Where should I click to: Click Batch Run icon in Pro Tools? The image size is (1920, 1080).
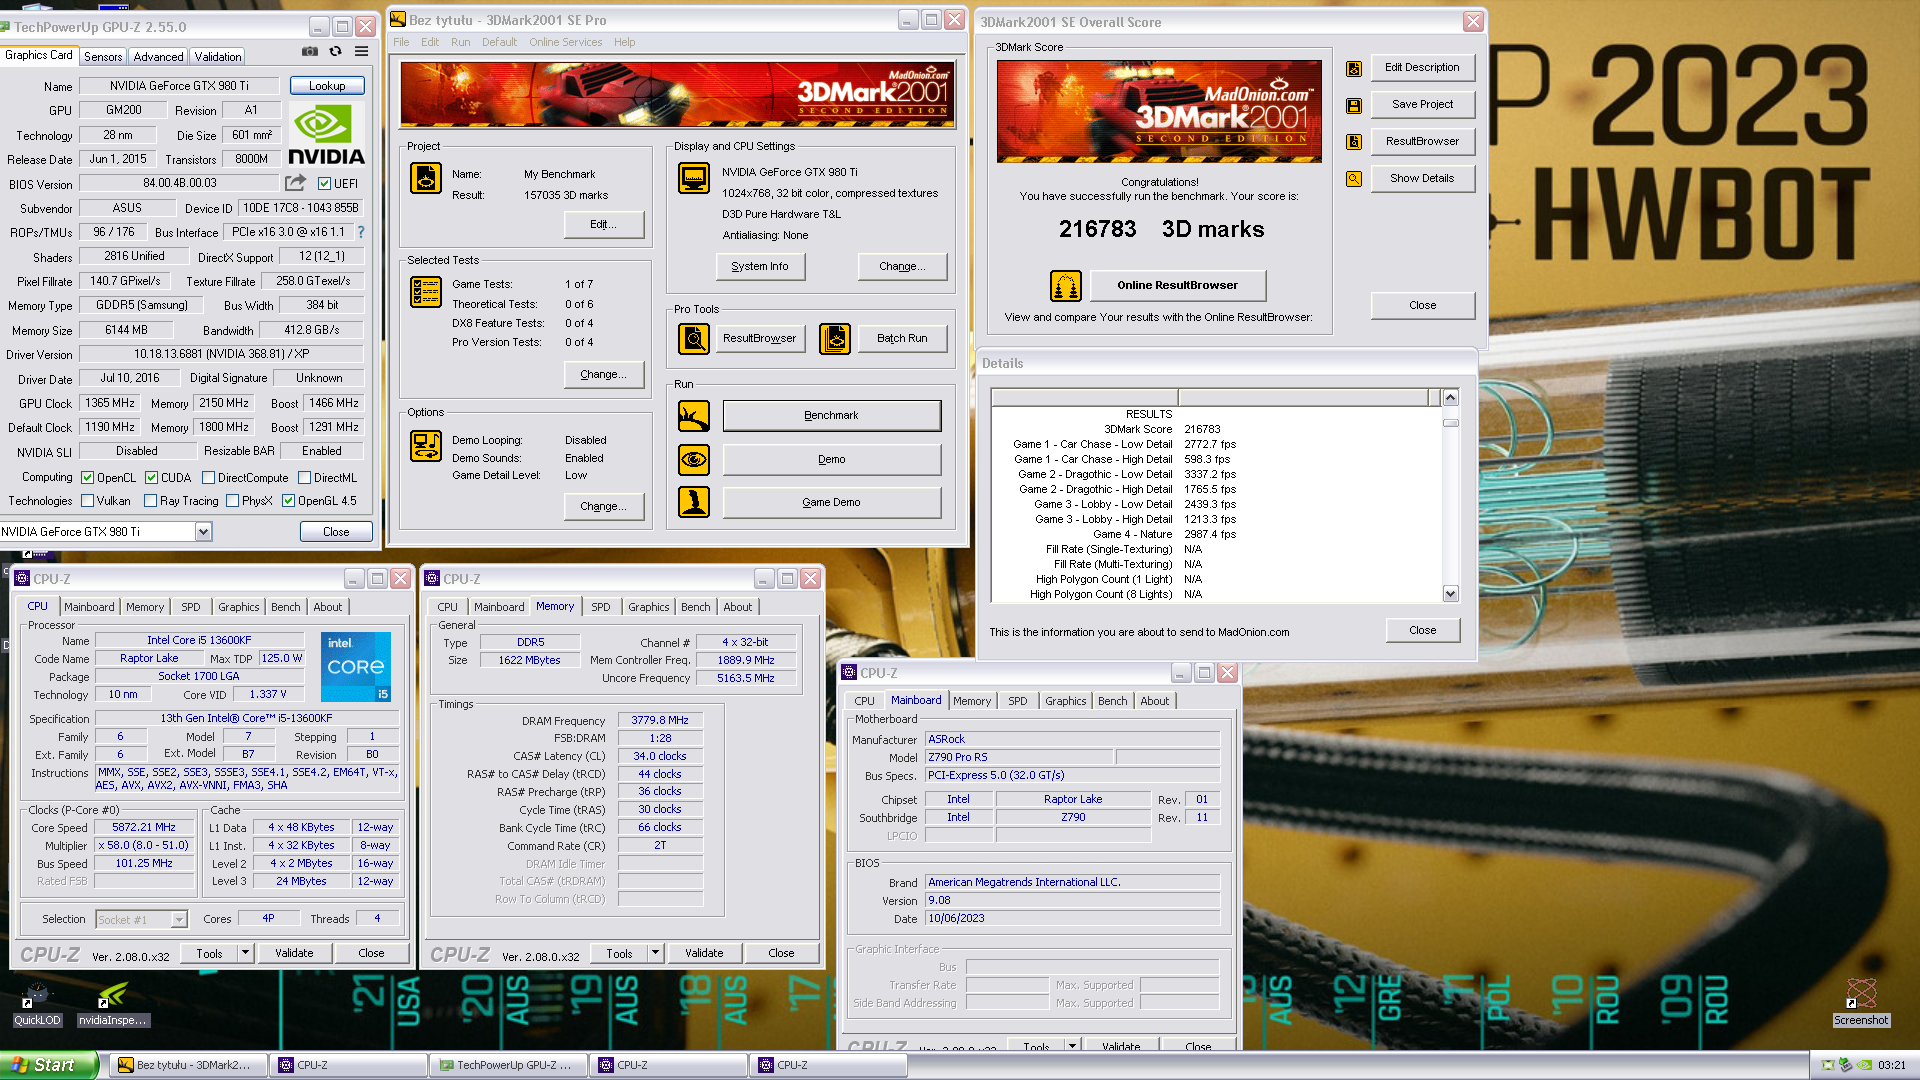835,339
